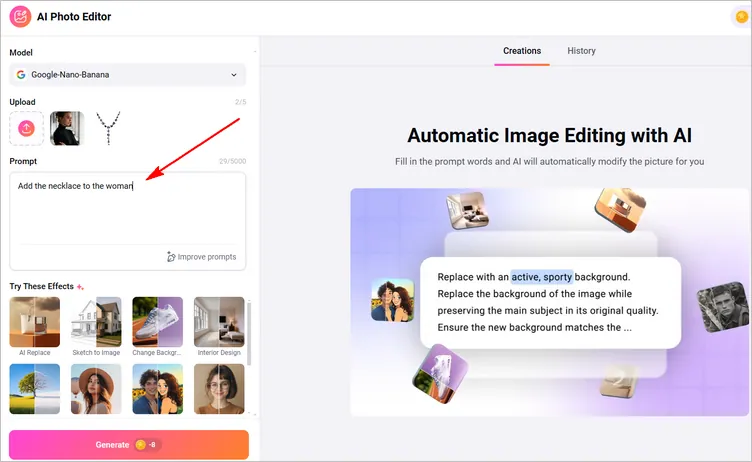Click the sparkle icon beside Try These Effects
Viewport: 752px width, 462px height.
pyautogui.click(x=80, y=287)
